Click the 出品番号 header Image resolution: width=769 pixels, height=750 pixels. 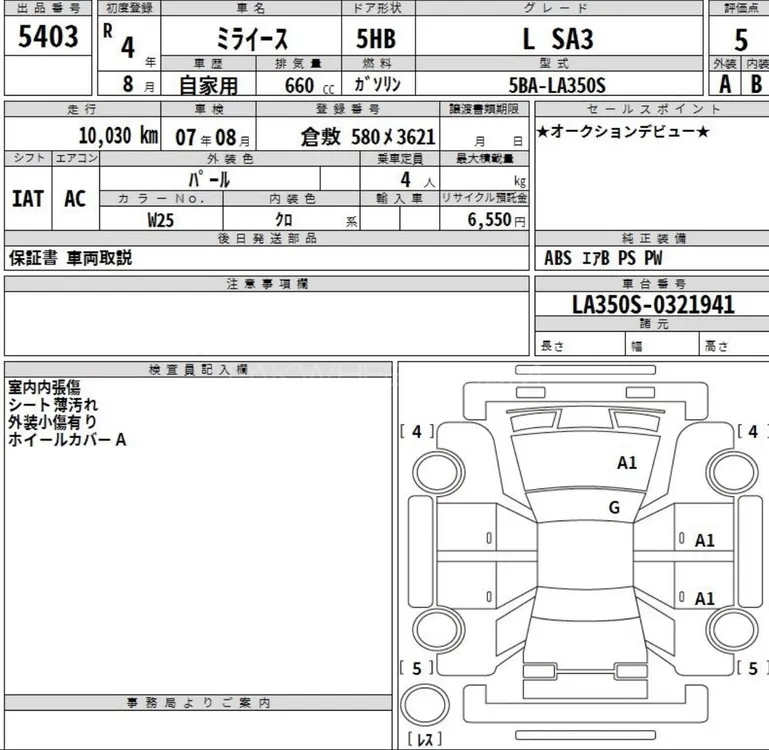[48, 8]
